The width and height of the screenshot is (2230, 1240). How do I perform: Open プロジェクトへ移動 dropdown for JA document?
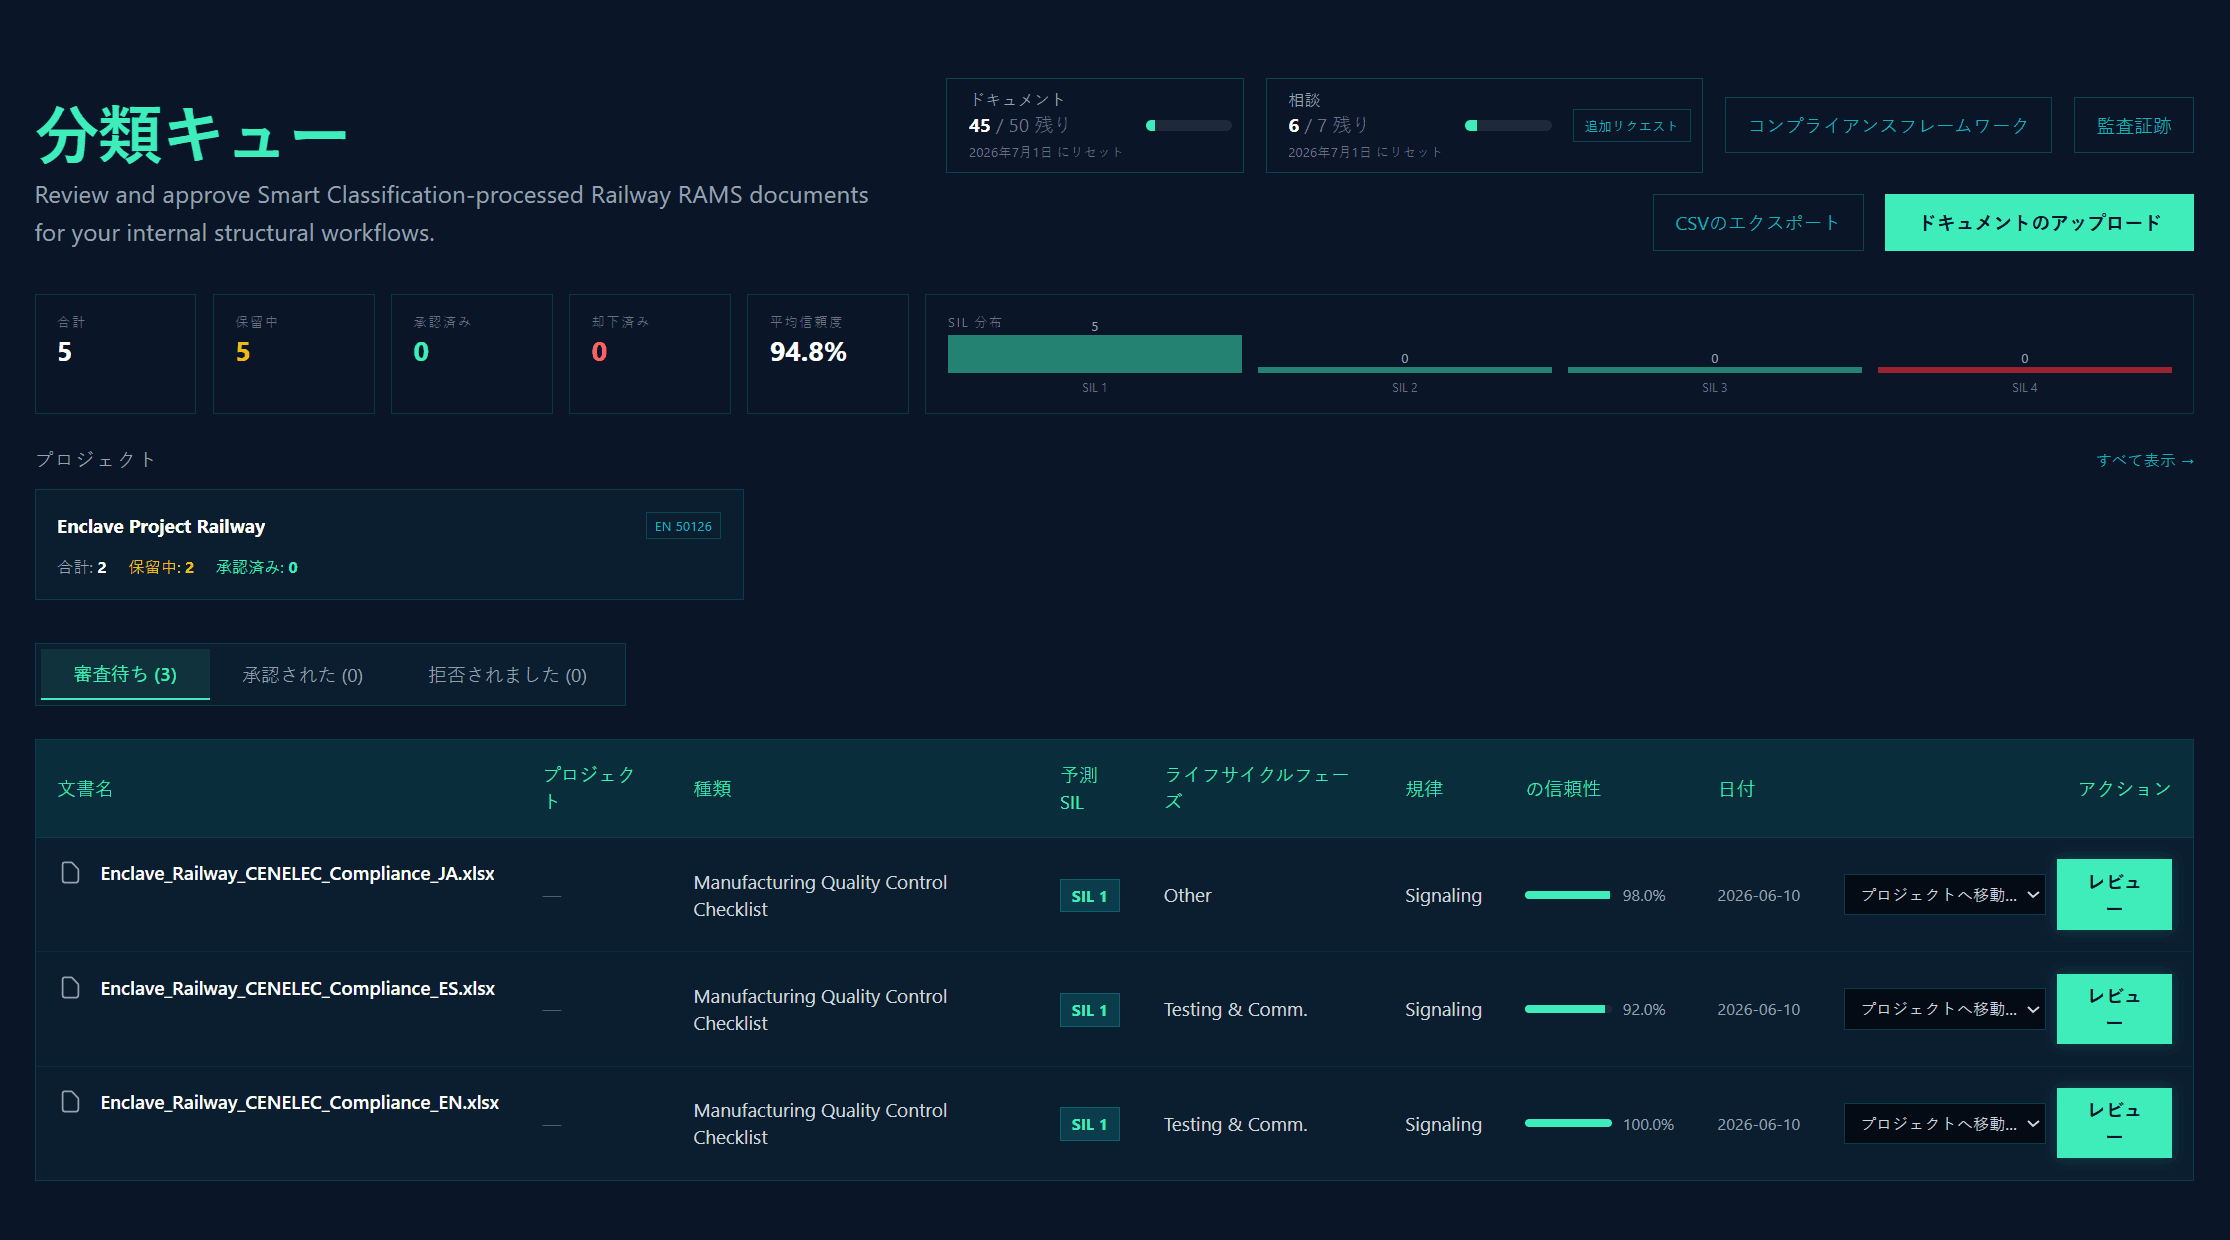[1944, 895]
